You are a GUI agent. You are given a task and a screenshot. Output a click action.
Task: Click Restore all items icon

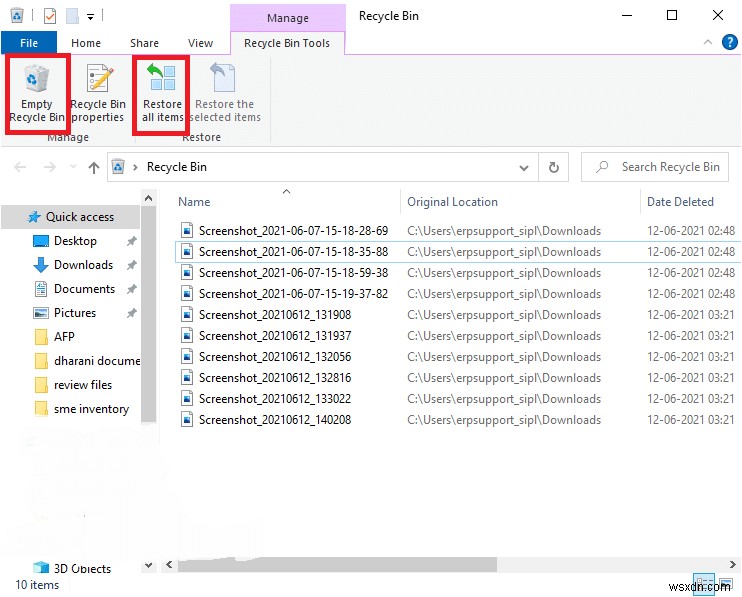coord(162,93)
